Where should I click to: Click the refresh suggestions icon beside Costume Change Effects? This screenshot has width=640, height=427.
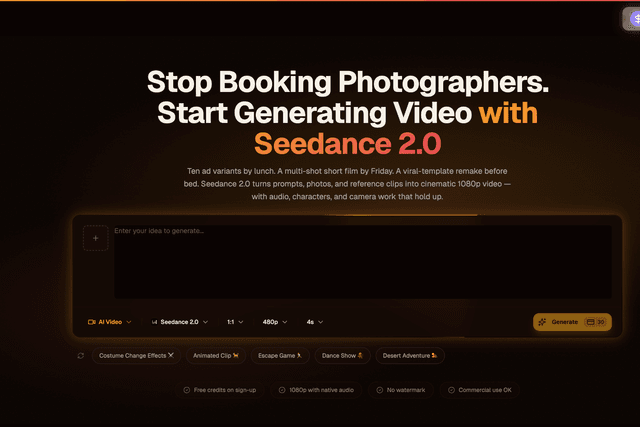(x=81, y=356)
